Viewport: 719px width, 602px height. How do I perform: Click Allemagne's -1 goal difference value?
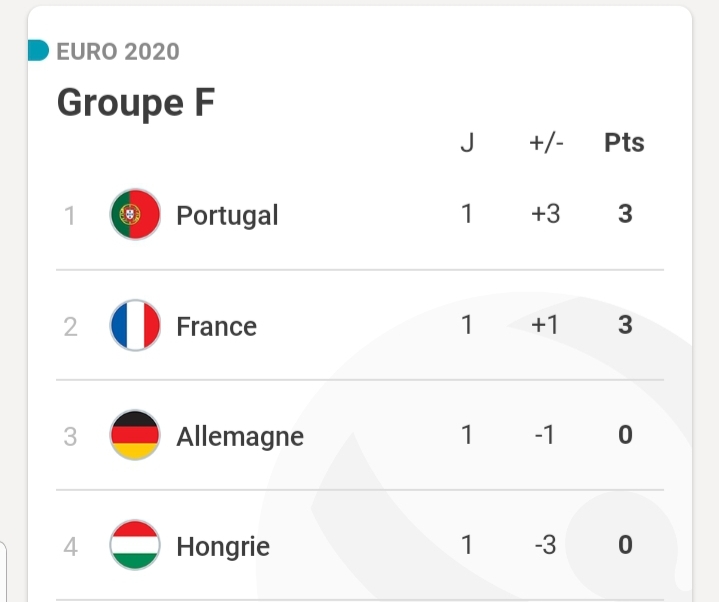(x=546, y=435)
